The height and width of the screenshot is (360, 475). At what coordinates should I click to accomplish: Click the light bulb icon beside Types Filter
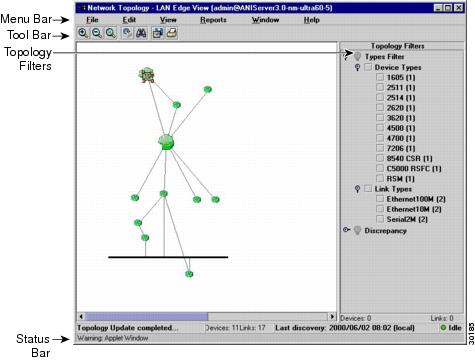[357, 57]
